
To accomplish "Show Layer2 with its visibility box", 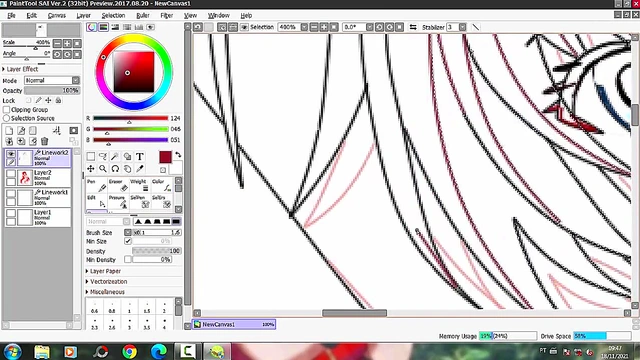I will (x=11, y=174).
